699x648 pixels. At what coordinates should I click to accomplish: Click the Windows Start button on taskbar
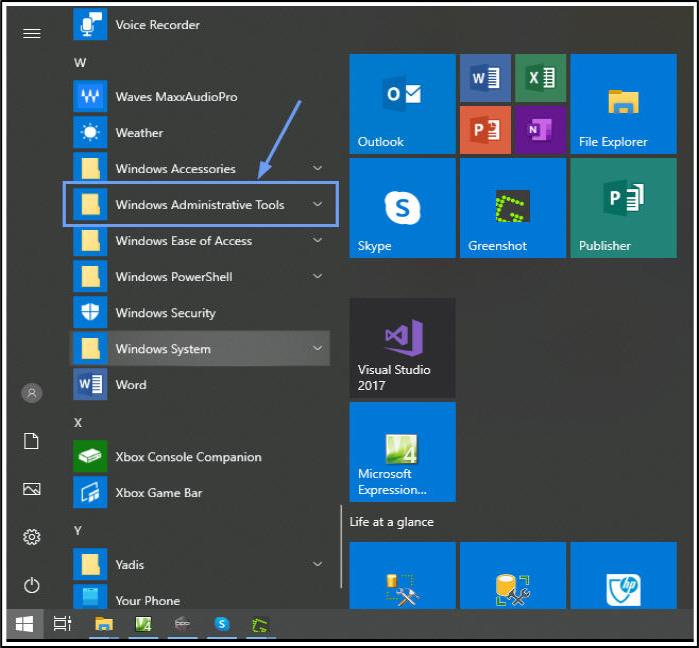coord(25,624)
